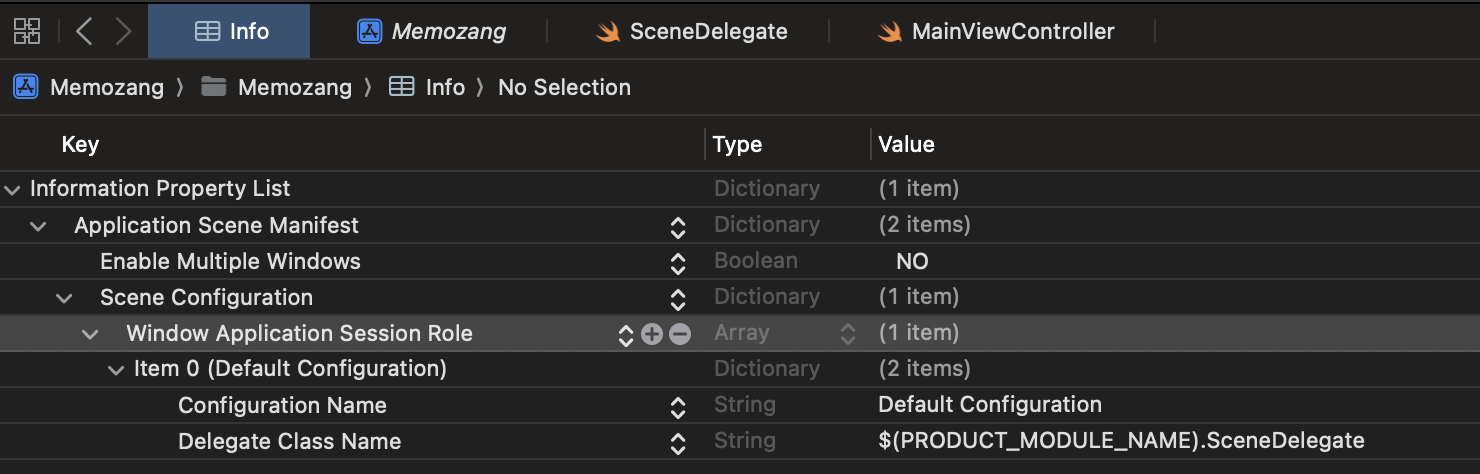
Task: Open the Array type popup selector
Action: (x=847, y=334)
